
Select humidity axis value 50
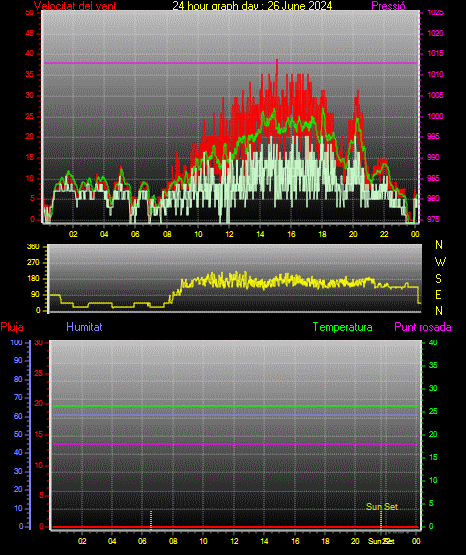click(18, 434)
